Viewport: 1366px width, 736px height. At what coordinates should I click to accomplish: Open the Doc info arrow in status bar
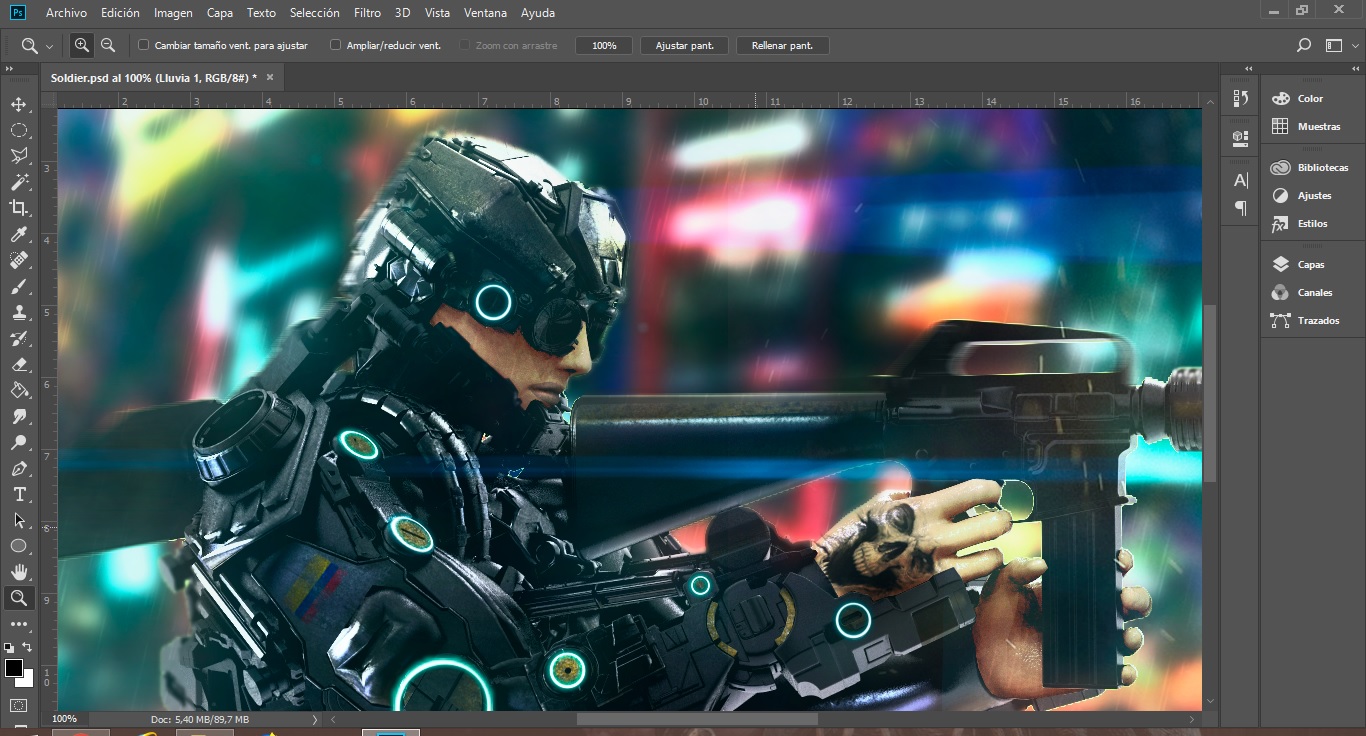[x=315, y=719]
